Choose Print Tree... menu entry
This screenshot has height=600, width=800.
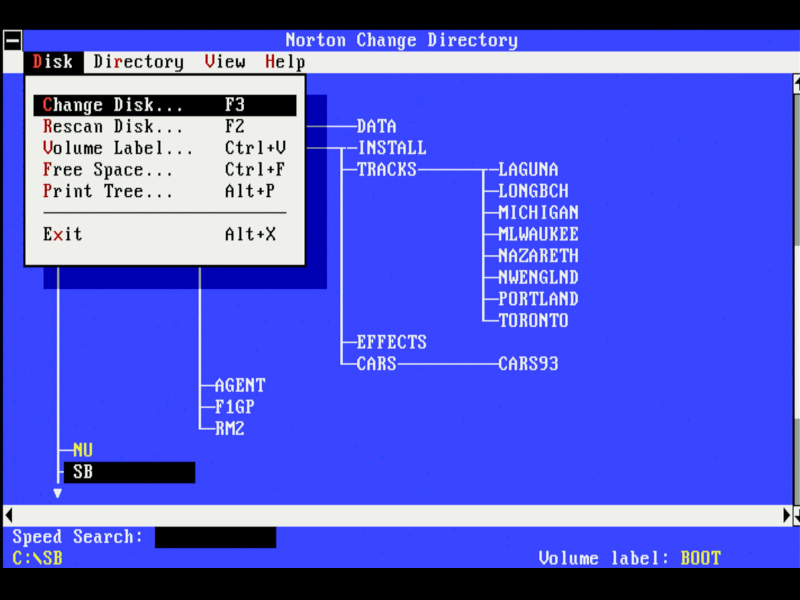pyautogui.click(x=165, y=191)
